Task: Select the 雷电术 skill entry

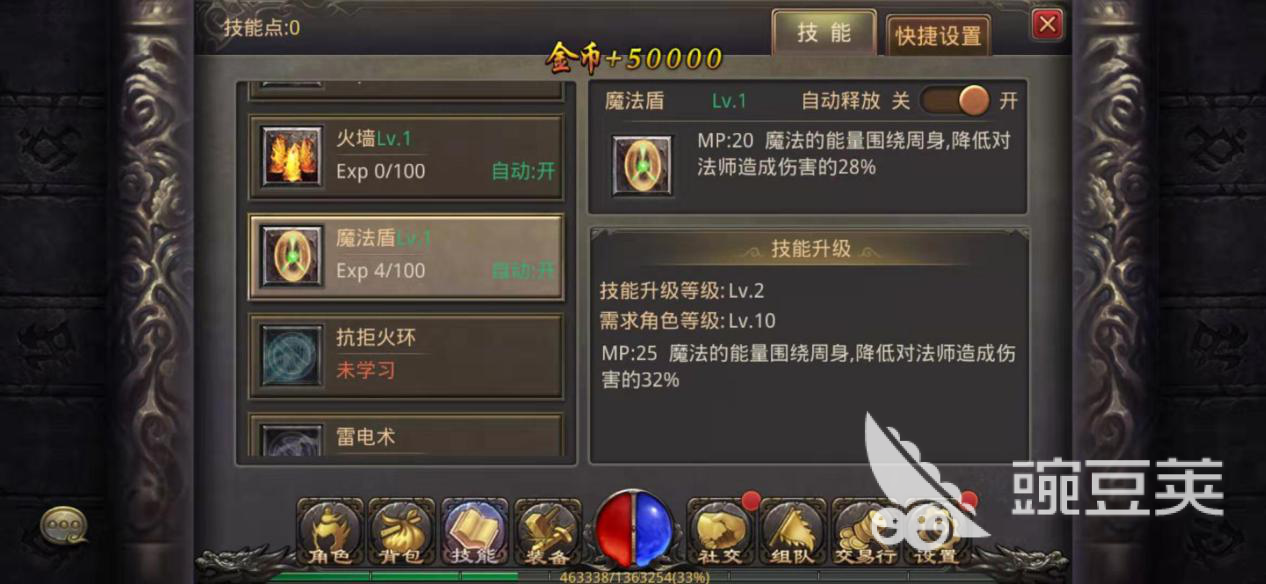Action: tap(406, 436)
